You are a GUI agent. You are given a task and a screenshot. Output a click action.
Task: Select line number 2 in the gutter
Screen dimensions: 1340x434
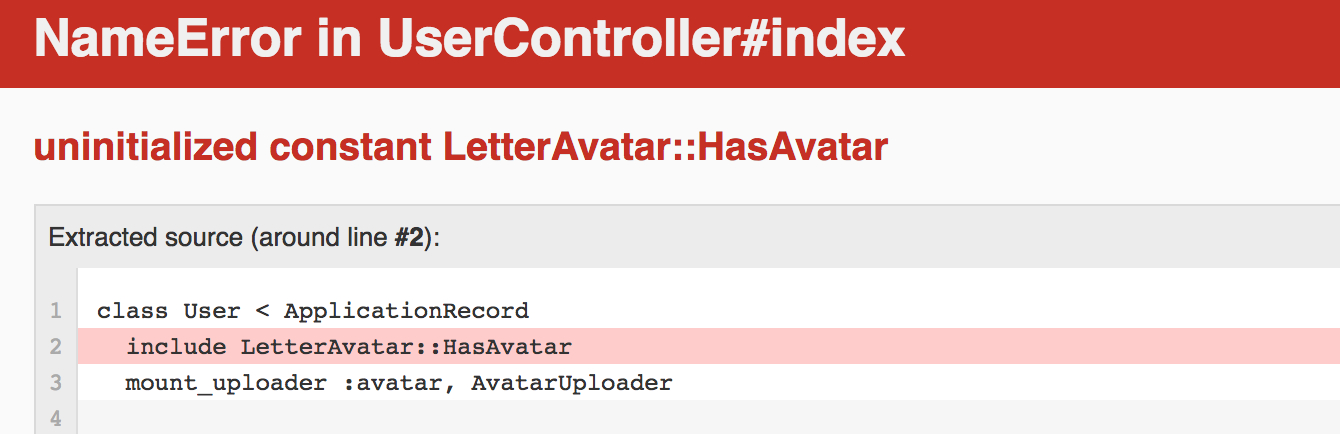click(56, 347)
